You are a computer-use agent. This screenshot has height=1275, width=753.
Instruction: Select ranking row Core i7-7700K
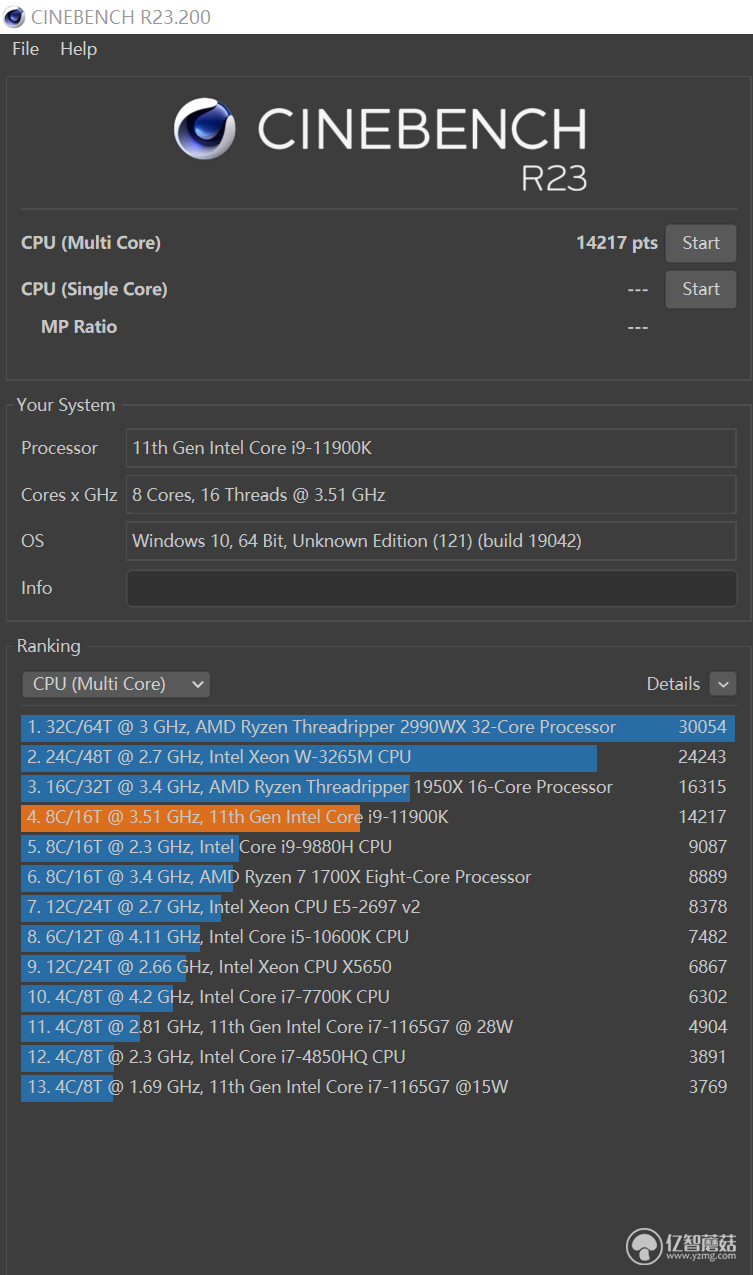pyautogui.click(x=378, y=997)
